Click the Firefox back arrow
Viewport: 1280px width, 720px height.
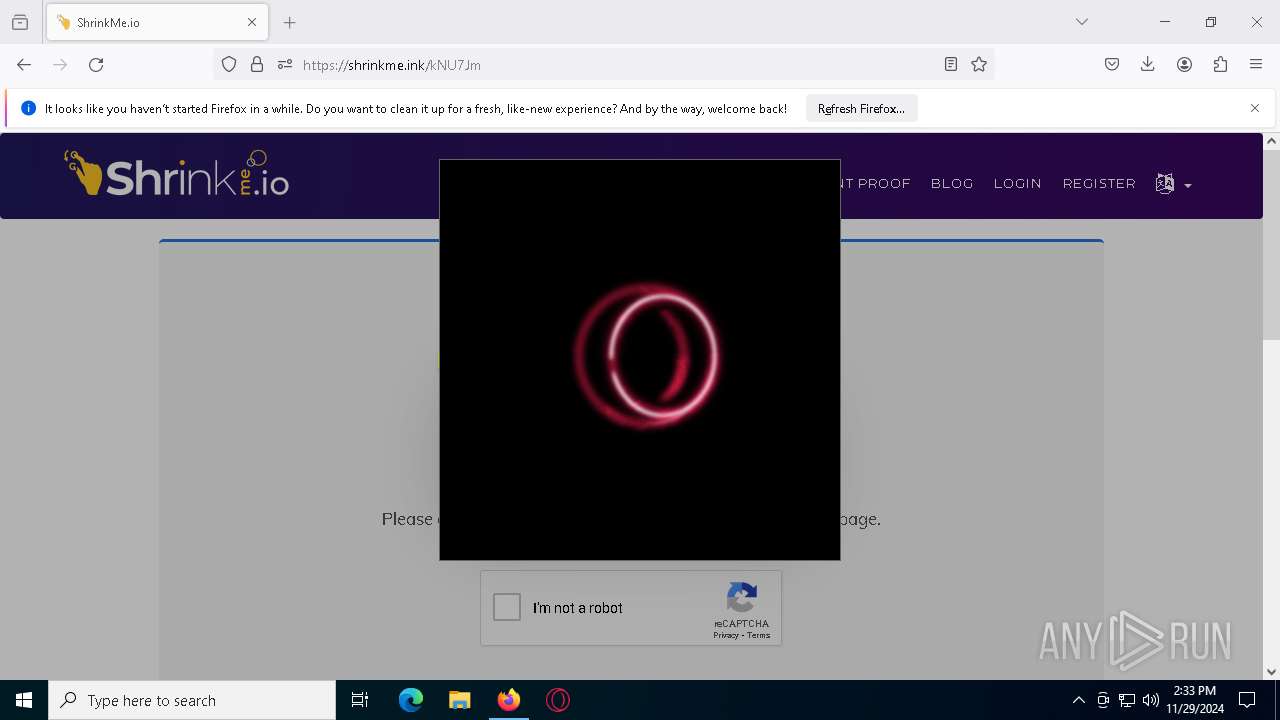(24, 64)
